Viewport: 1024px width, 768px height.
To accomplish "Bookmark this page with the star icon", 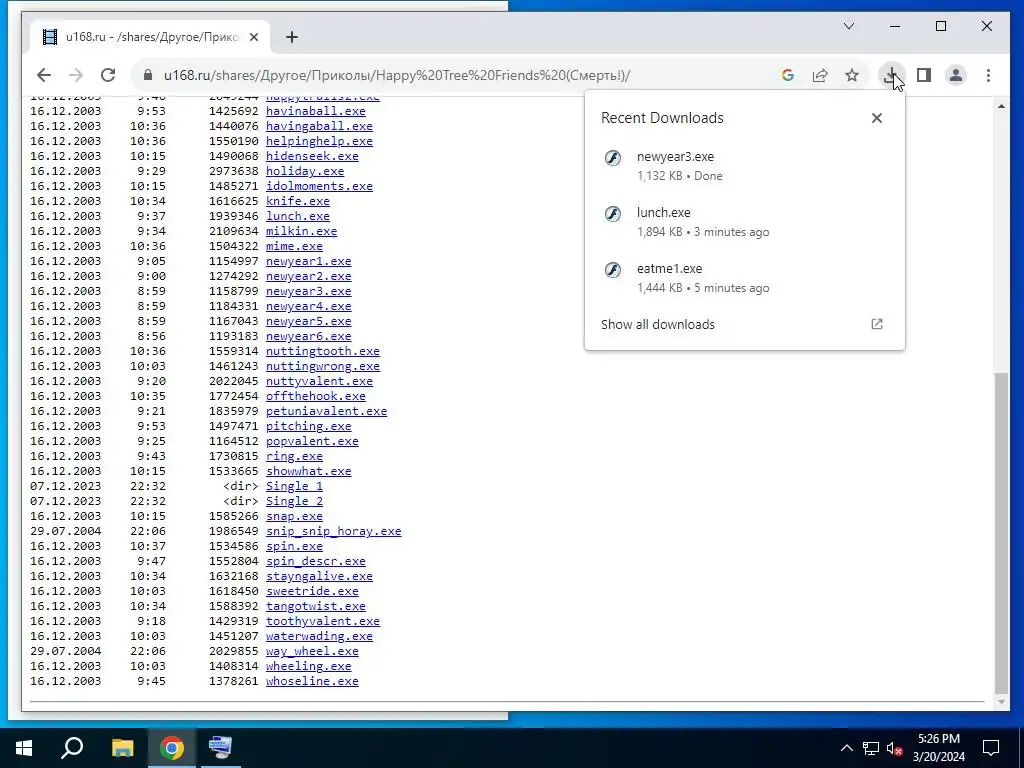I will tap(852, 75).
